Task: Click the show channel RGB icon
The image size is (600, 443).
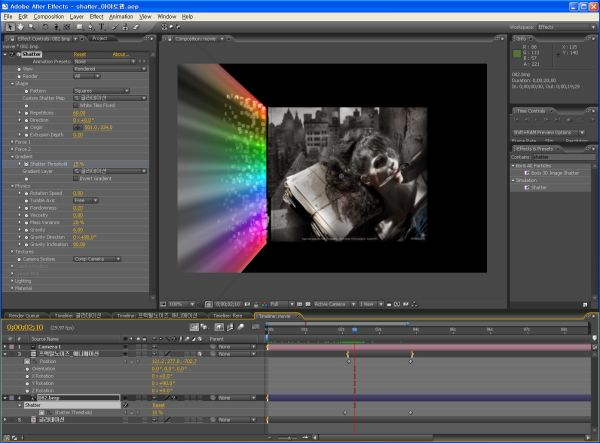Action: point(264,305)
